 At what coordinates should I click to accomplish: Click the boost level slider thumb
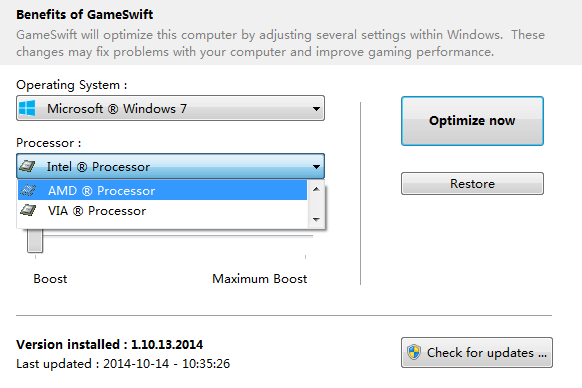click(x=35, y=241)
